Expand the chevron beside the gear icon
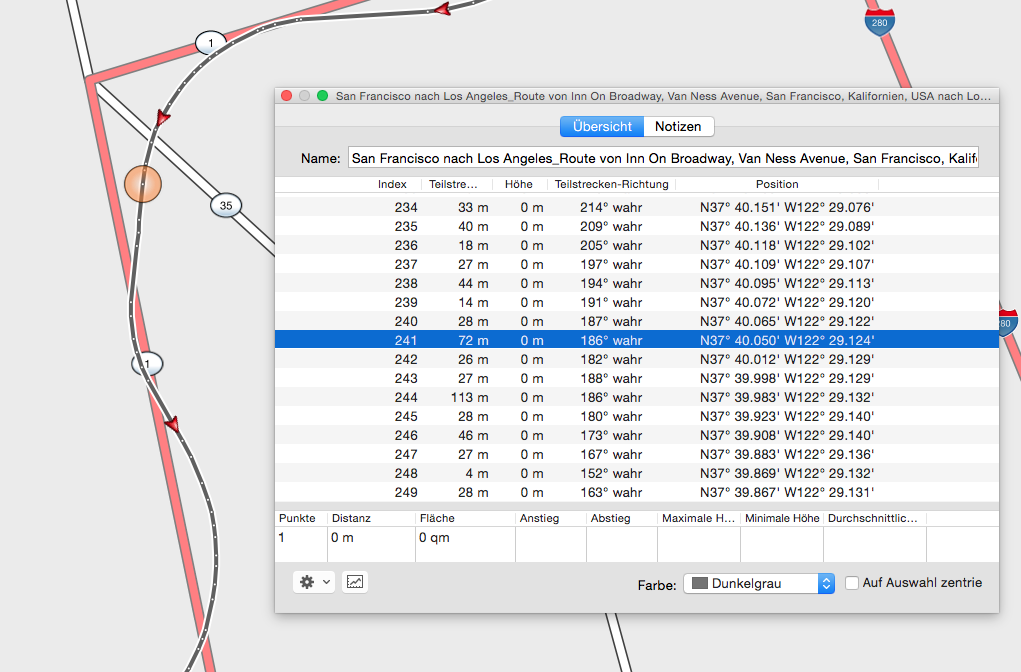The image size is (1021, 672). [x=327, y=583]
